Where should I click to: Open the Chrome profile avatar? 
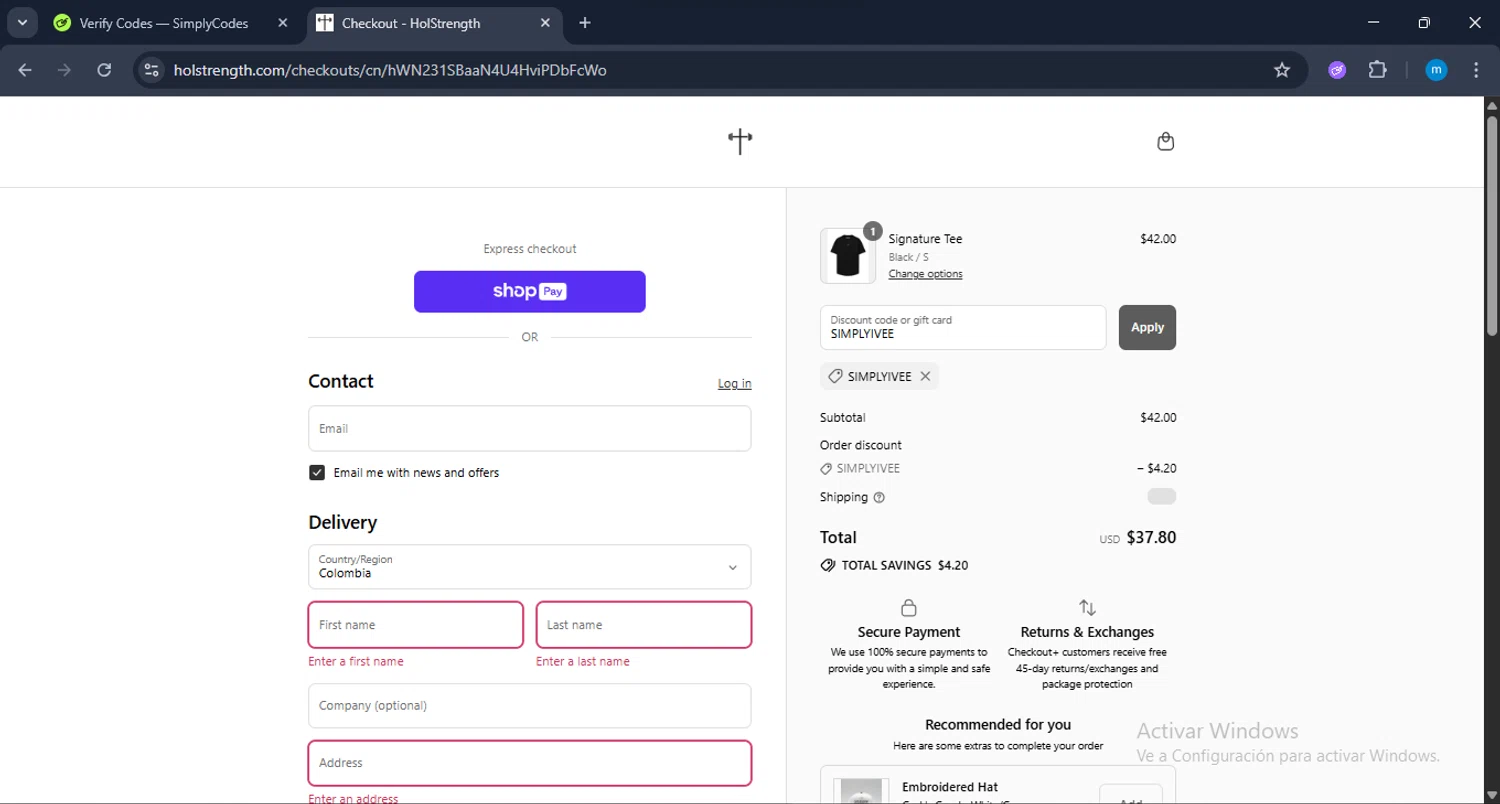tap(1436, 70)
